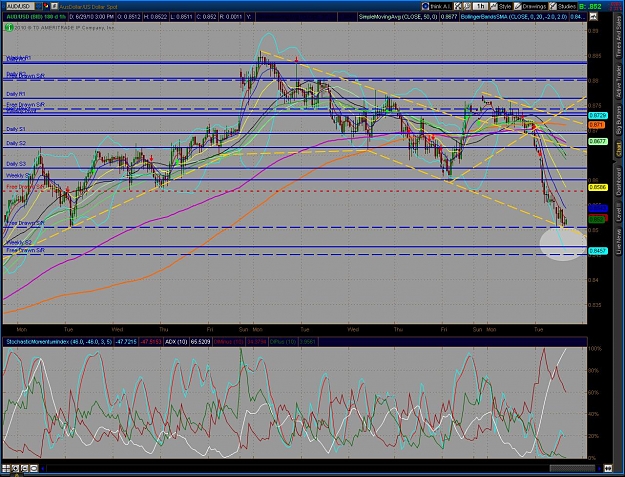The width and height of the screenshot is (625, 477).
Task: Switch to the Active Trader tab
Action: click(619, 82)
